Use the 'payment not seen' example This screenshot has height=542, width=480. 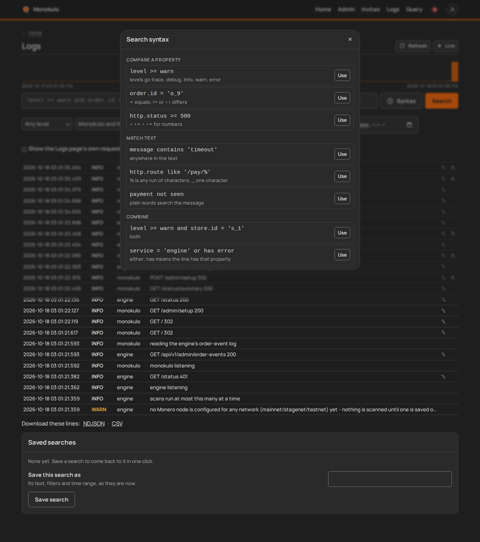(x=342, y=199)
